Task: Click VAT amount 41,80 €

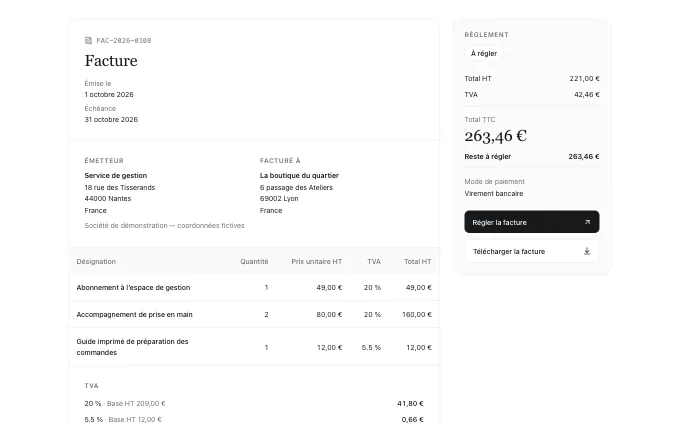Action: pos(410,403)
